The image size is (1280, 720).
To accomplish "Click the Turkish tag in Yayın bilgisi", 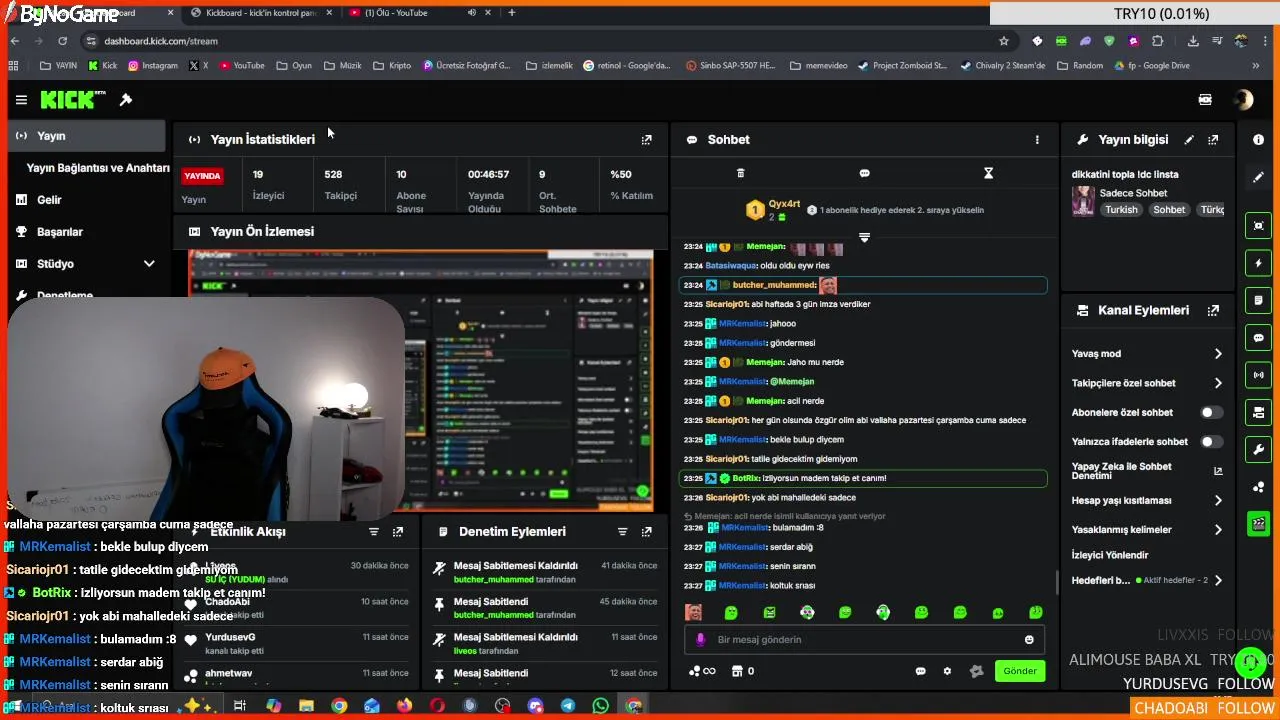I will point(1121,210).
